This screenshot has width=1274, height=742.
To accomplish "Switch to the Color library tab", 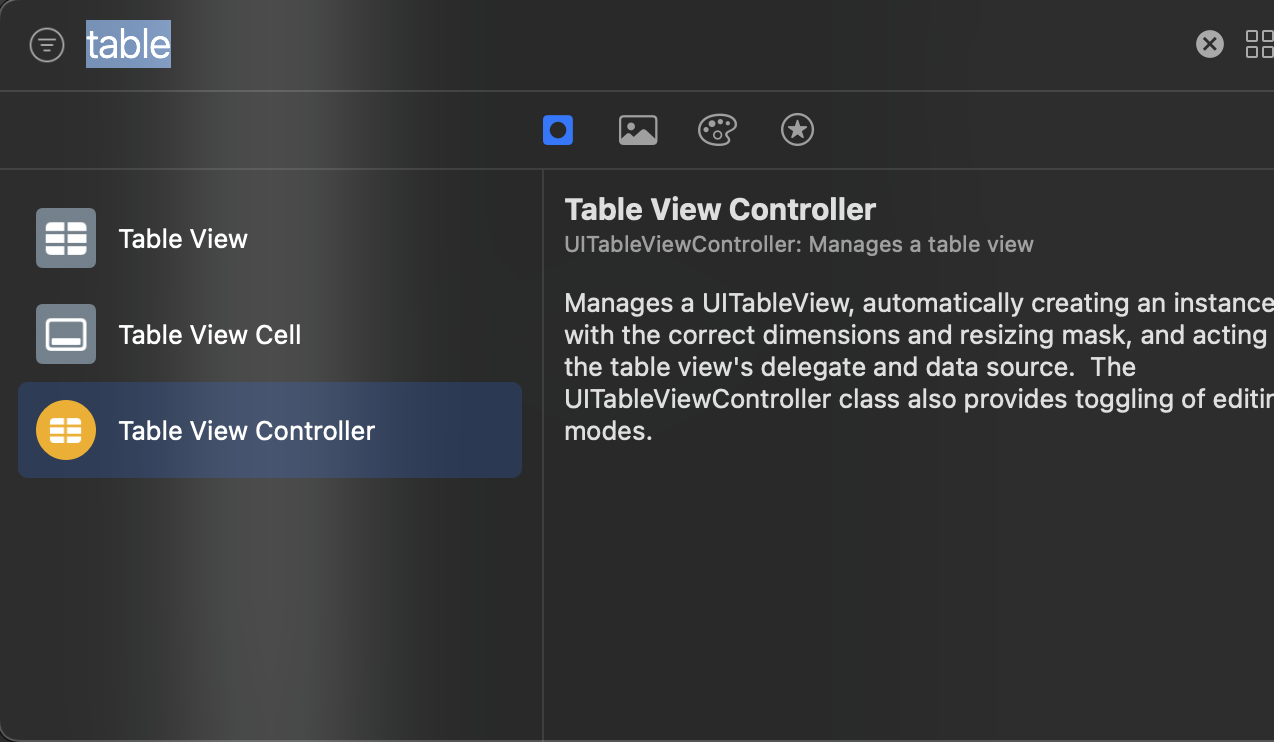I will (x=717, y=130).
